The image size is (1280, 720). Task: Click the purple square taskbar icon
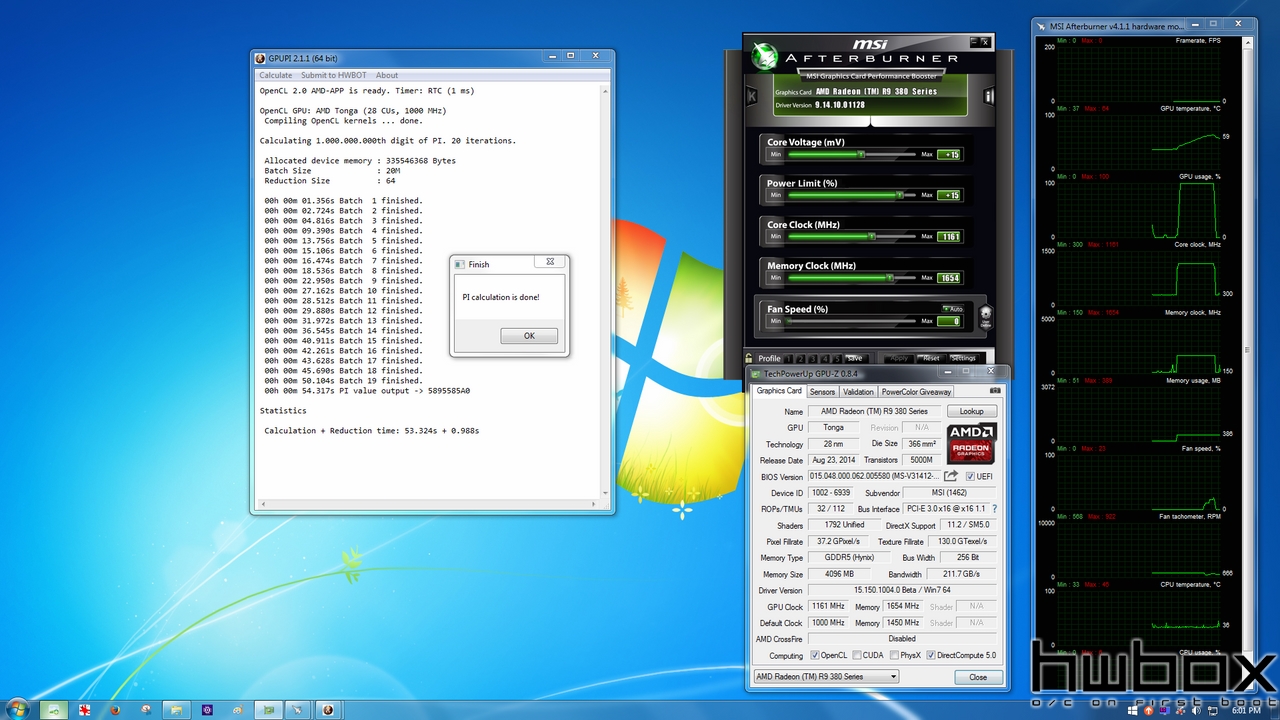pyautogui.click(x=207, y=709)
